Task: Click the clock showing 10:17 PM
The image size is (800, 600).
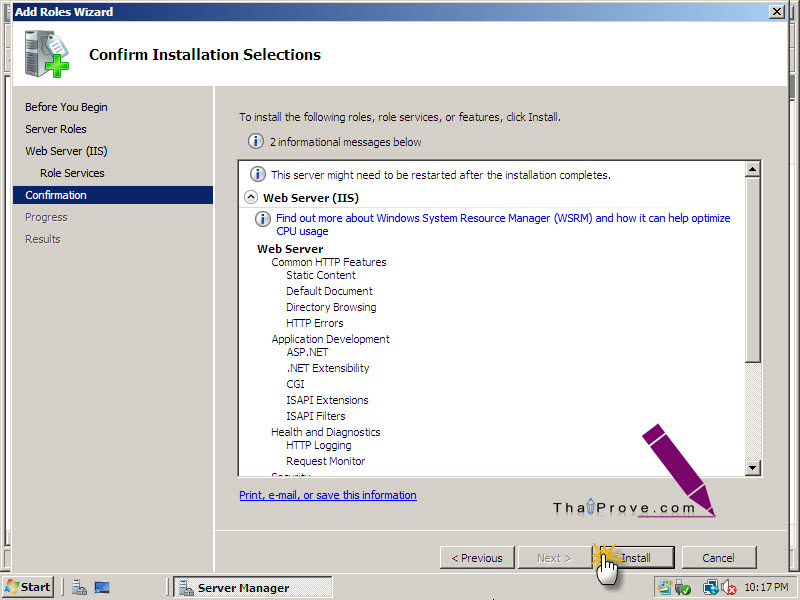Action: (x=767, y=588)
